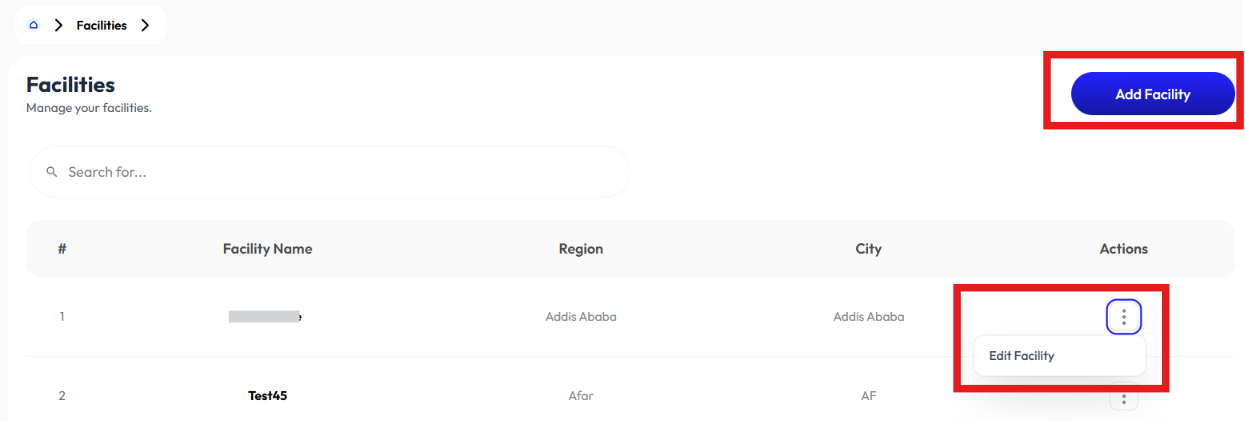Image resolution: width=1245 pixels, height=421 pixels.
Task: Choose Edit Facility from the popup menu
Action: coord(1021,356)
